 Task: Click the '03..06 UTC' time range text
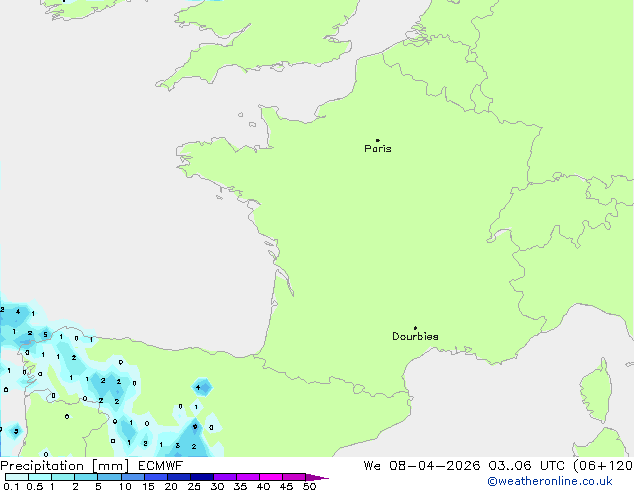pyautogui.click(x=527, y=466)
